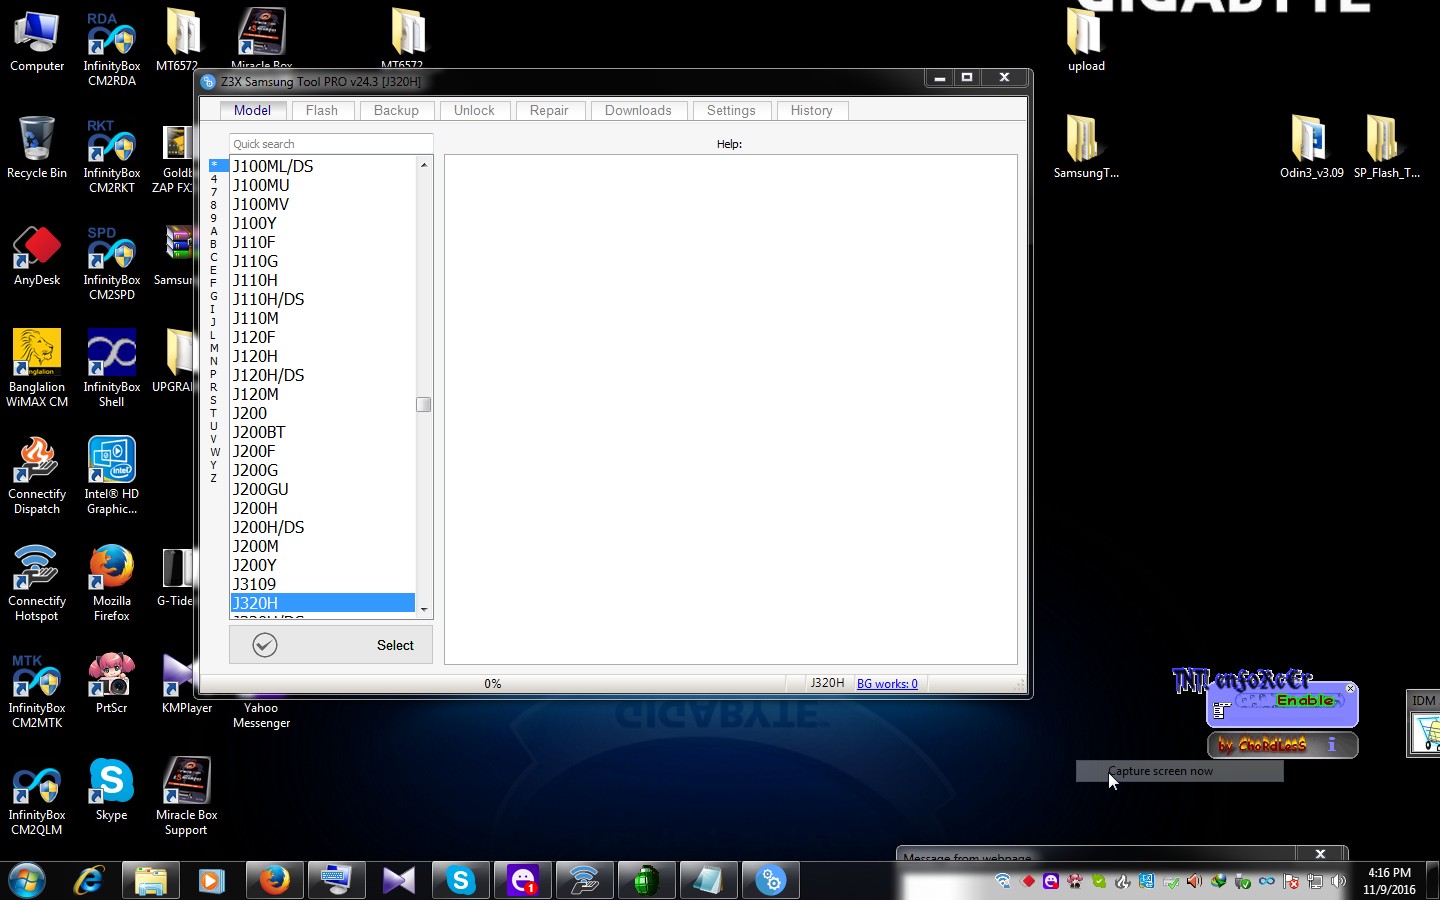Open the Repair tab
Viewport: 1440px width, 900px height.
pyautogui.click(x=549, y=110)
